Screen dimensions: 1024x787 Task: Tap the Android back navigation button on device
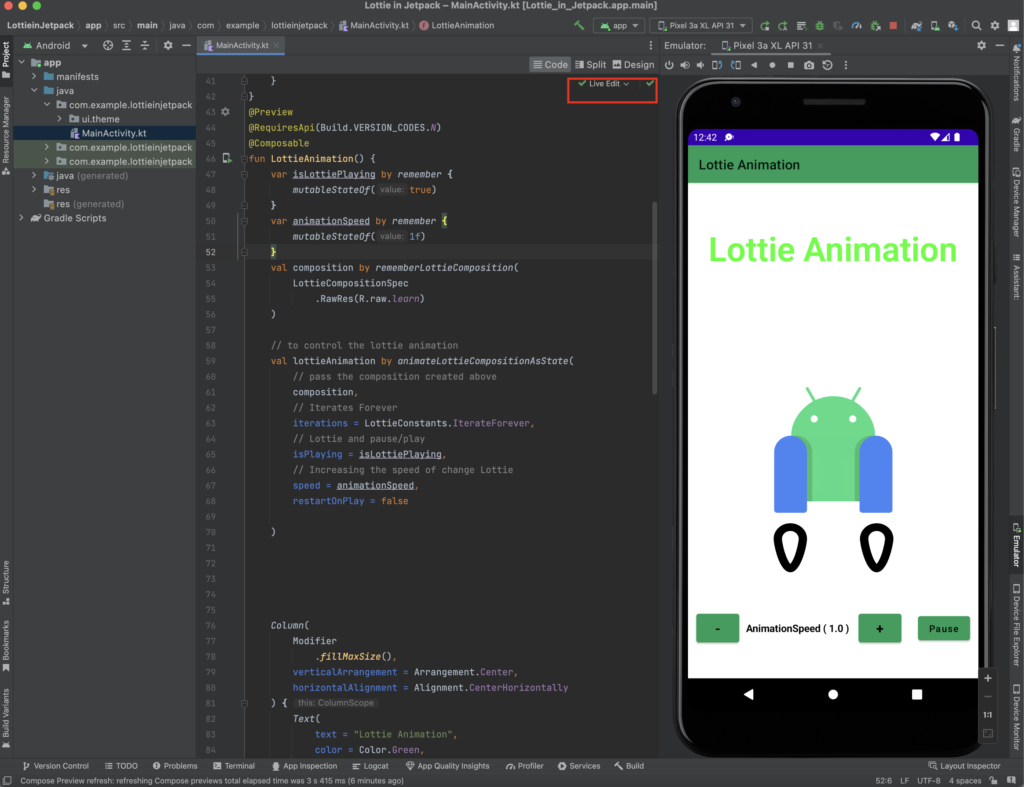pos(748,694)
